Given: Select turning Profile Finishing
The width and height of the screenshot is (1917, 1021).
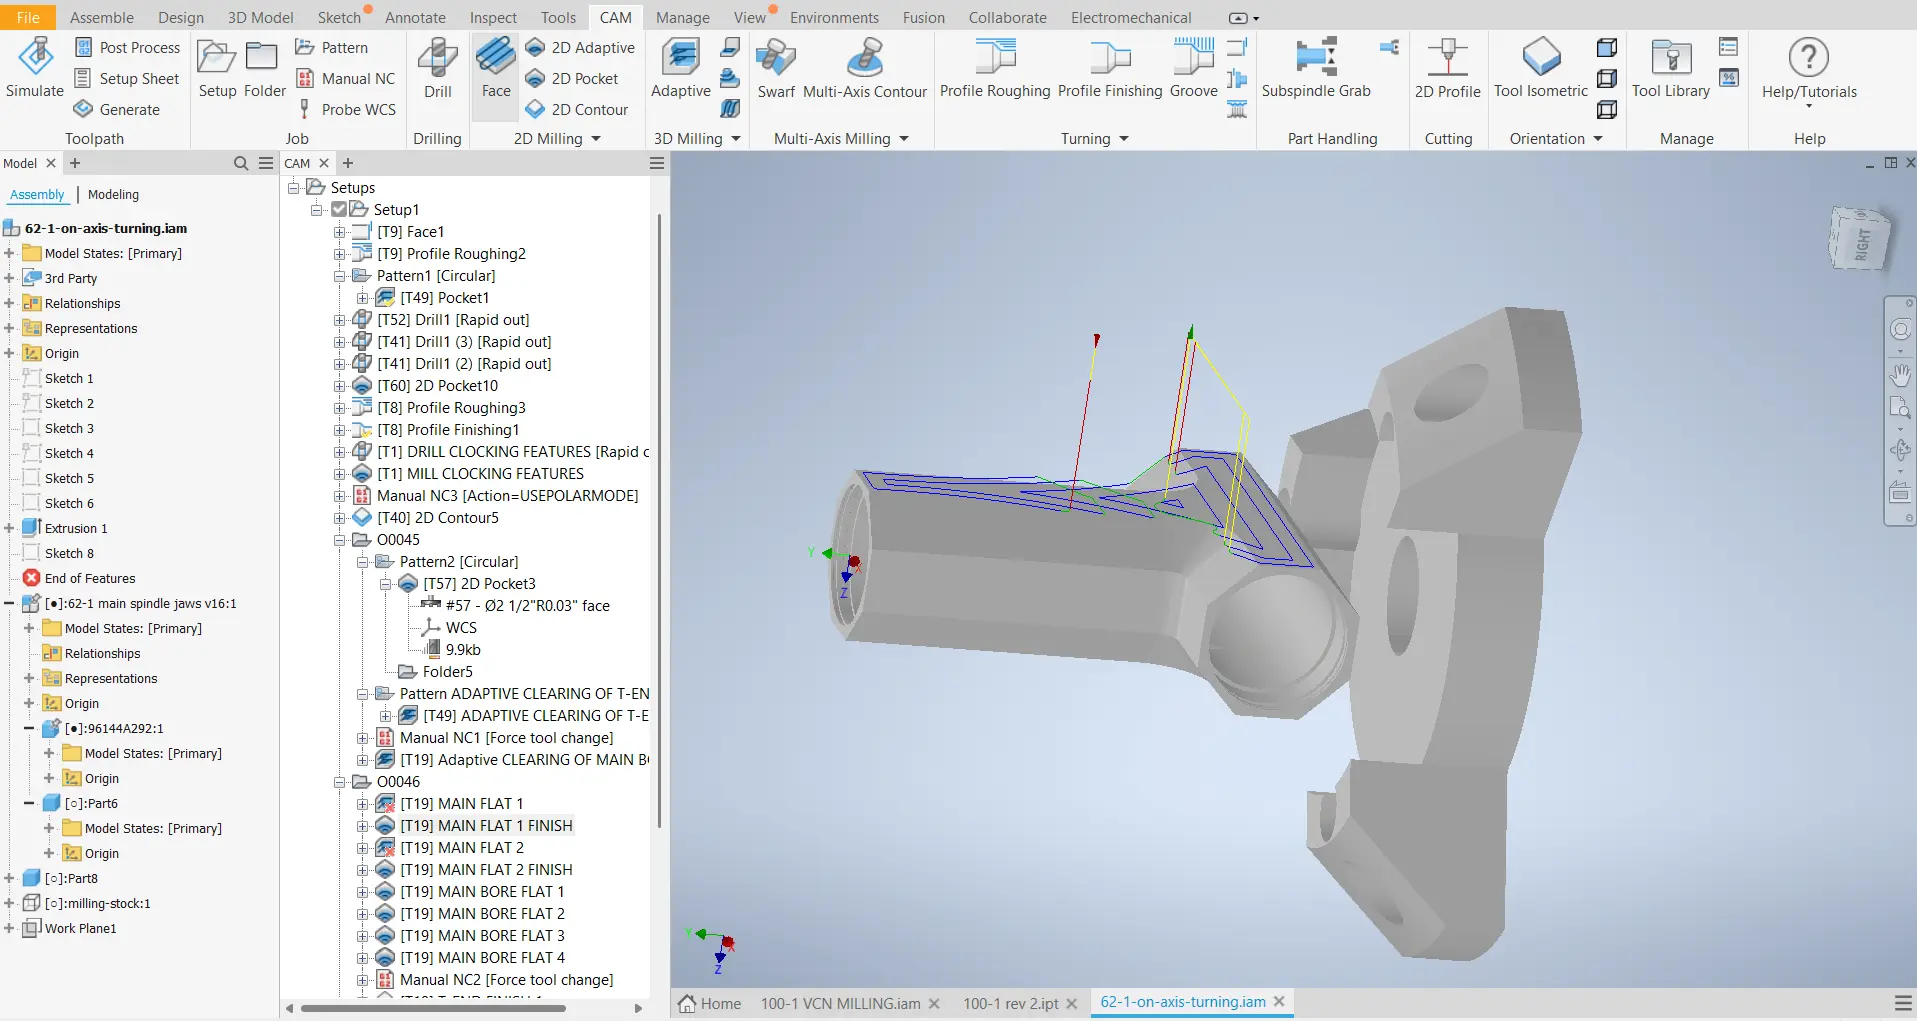Looking at the screenshot, I should (x=1110, y=68).
